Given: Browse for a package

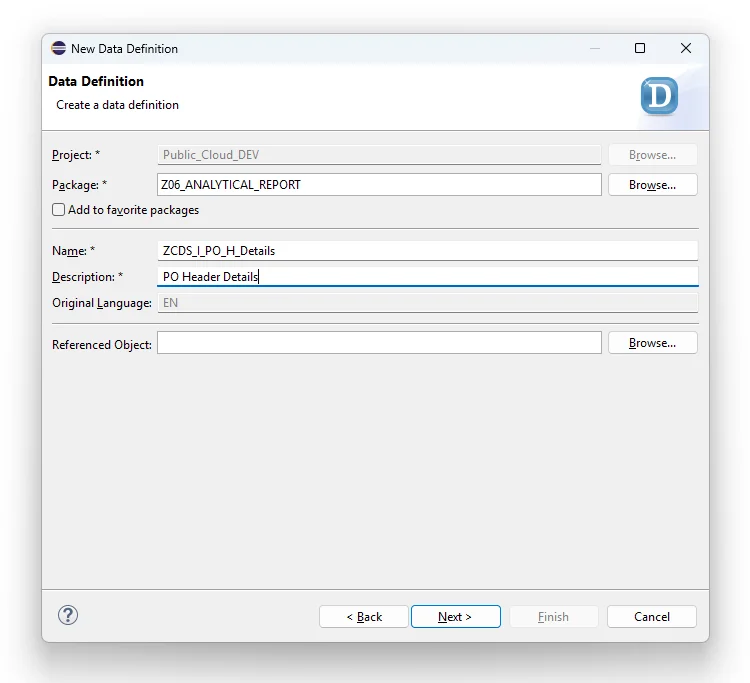Looking at the screenshot, I should pyautogui.click(x=652, y=185).
